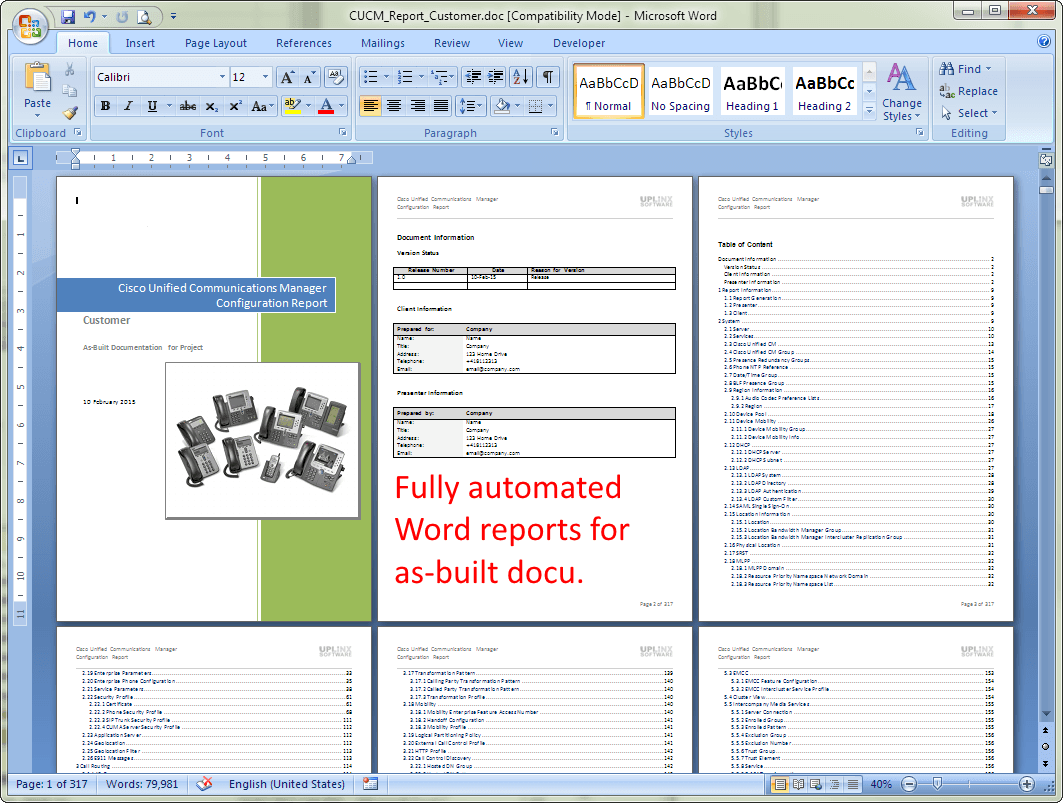
Task: Sort text with A-Z icon
Action: [x=521, y=77]
